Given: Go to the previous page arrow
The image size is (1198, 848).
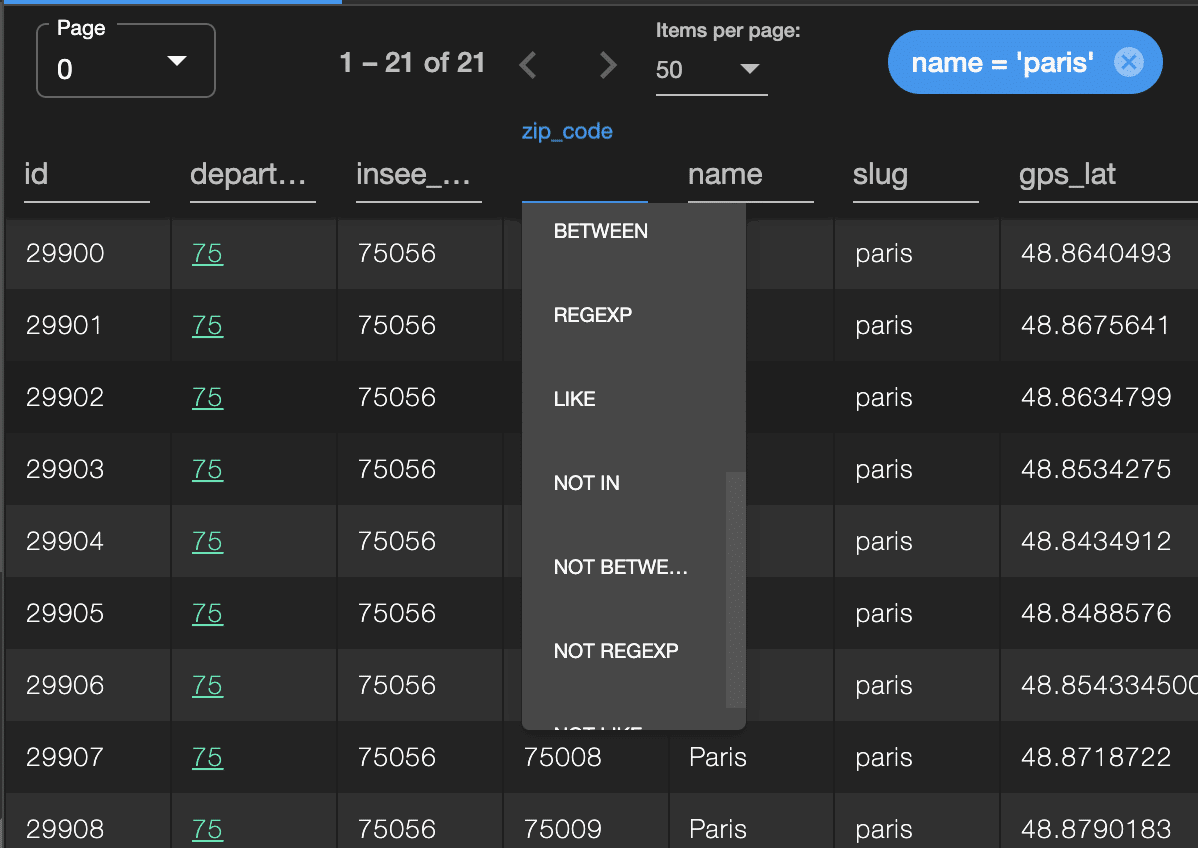Looking at the screenshot, I should 529,65.
